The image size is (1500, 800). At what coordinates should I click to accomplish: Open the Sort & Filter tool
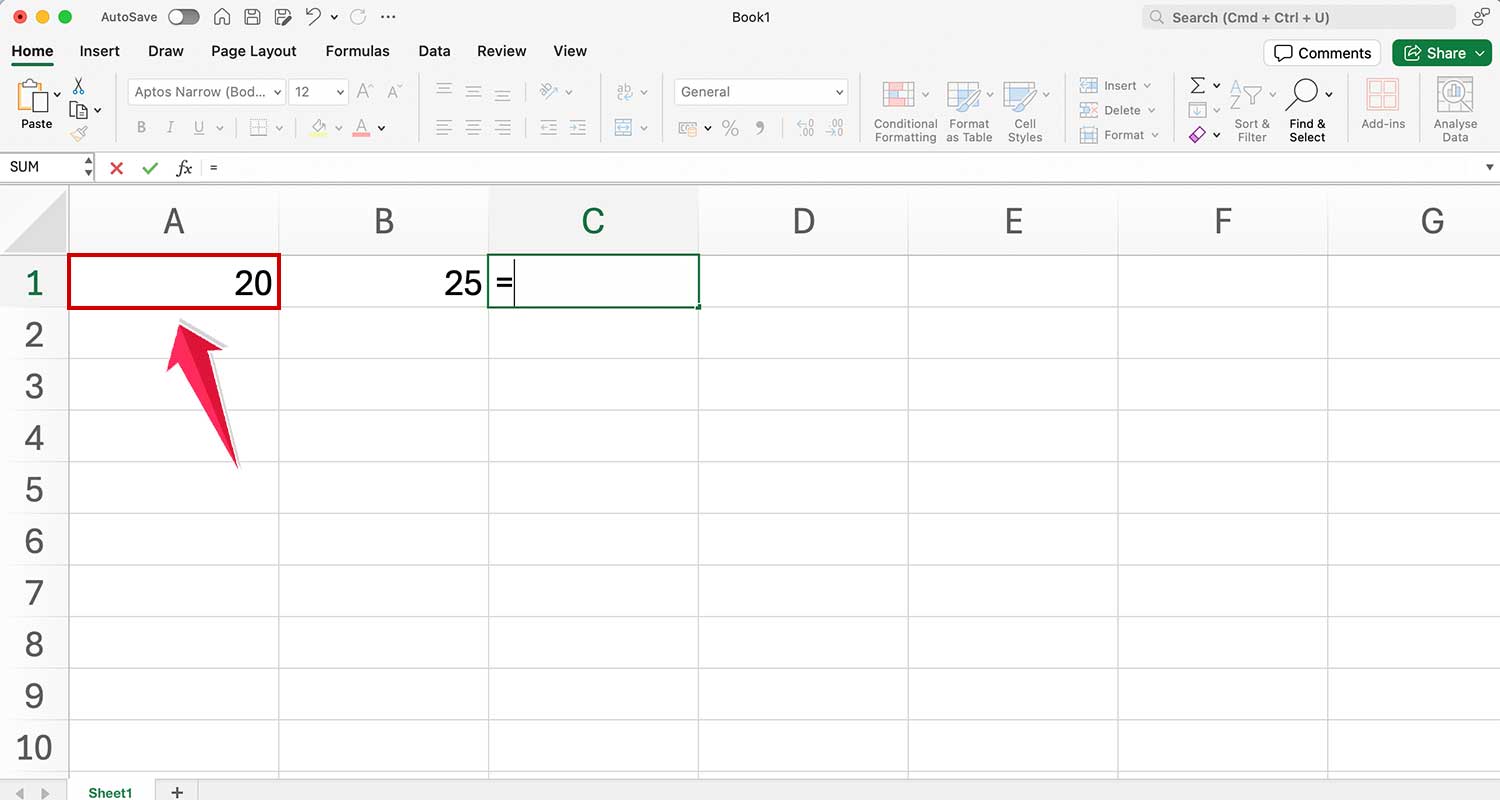click(1252, 110)
